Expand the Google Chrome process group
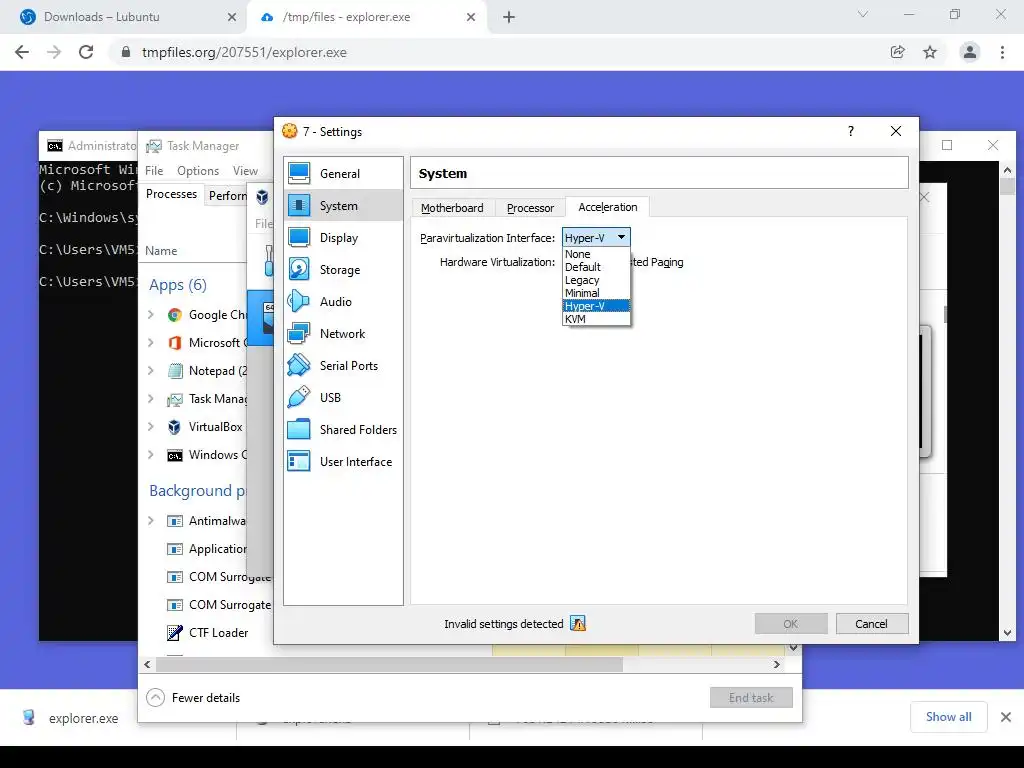Image resolution: width=1024 pixels, height=768 pixels. point(151,315)
